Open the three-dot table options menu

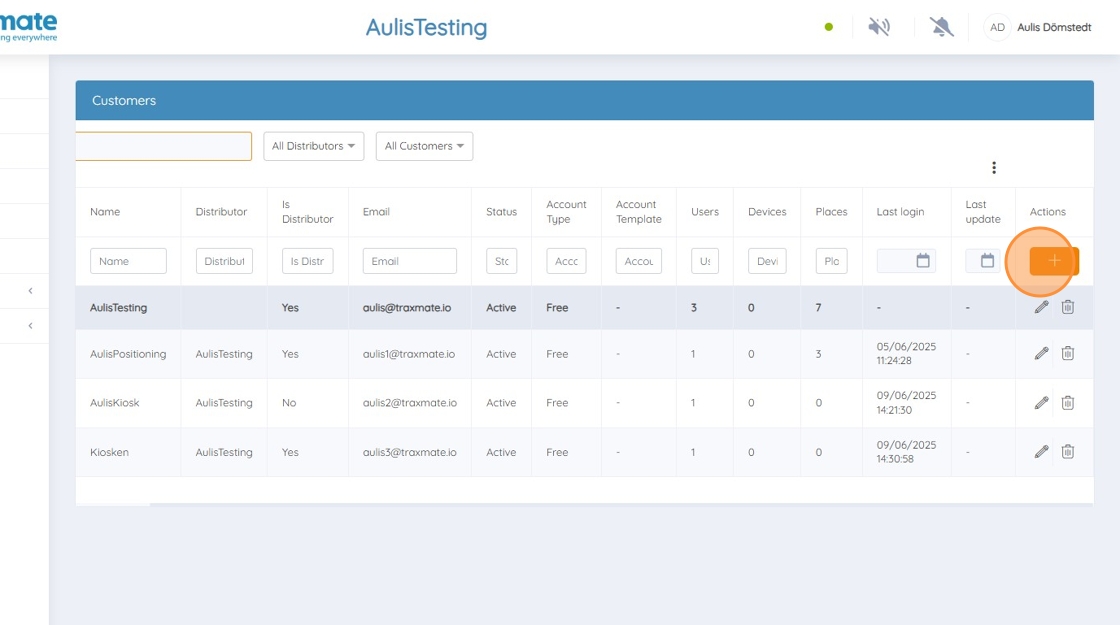(994, 168)
